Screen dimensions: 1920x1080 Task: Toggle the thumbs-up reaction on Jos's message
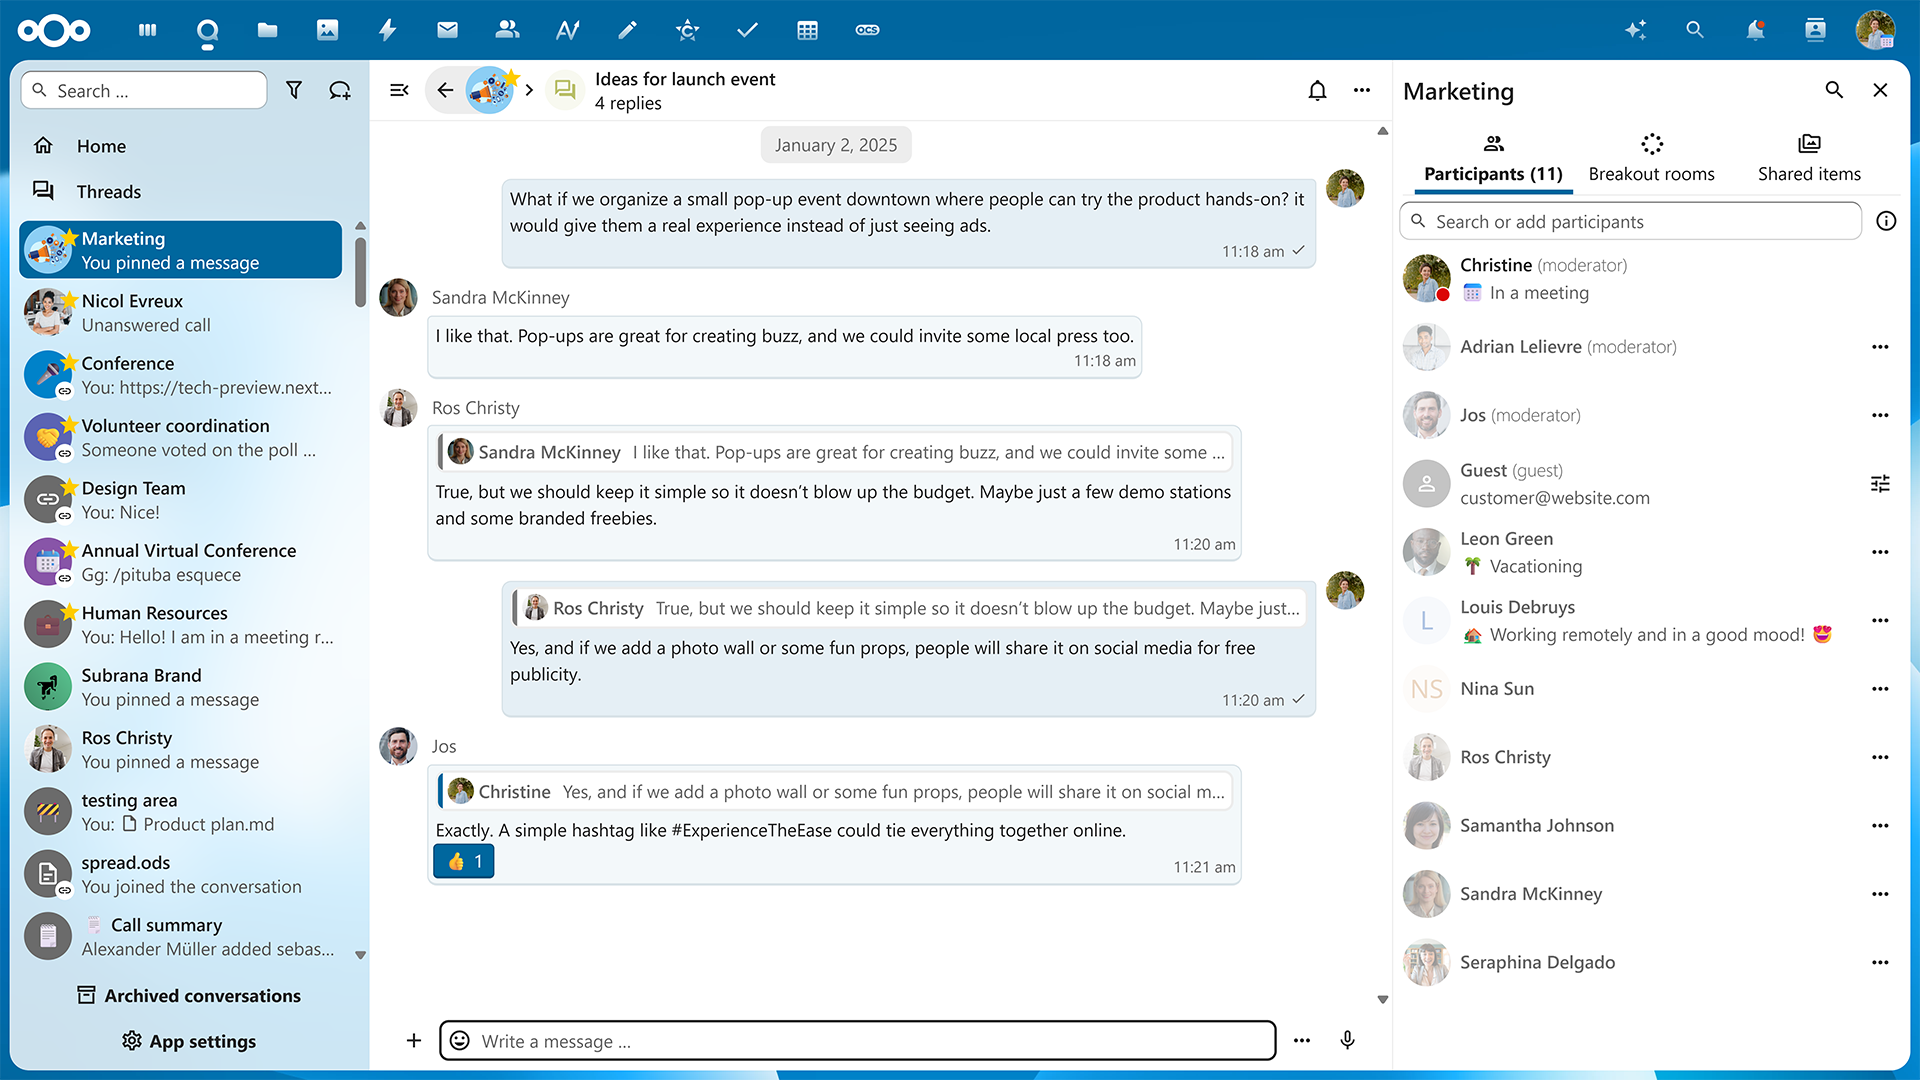pos(464,861)
